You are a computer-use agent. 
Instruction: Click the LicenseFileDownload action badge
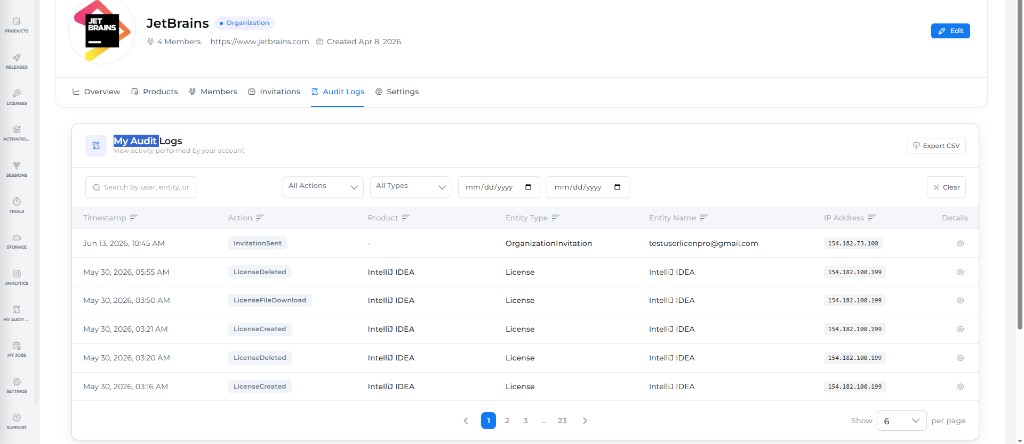(270, 300)
